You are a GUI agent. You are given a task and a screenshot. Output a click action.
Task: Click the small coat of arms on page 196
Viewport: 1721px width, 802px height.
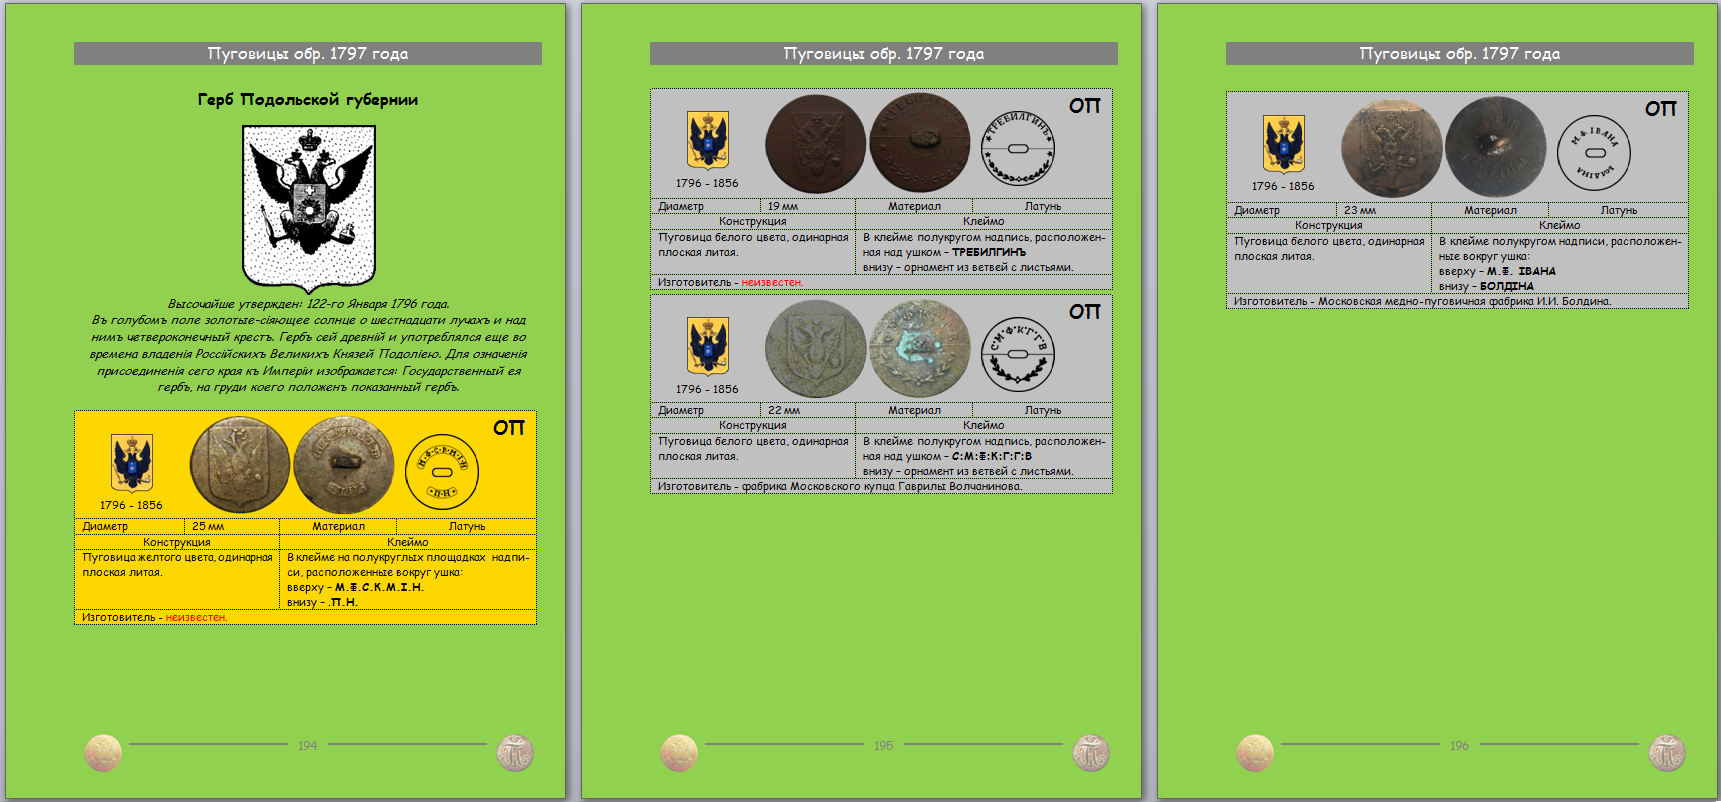pyautogui.click(x=1283, y=144)
